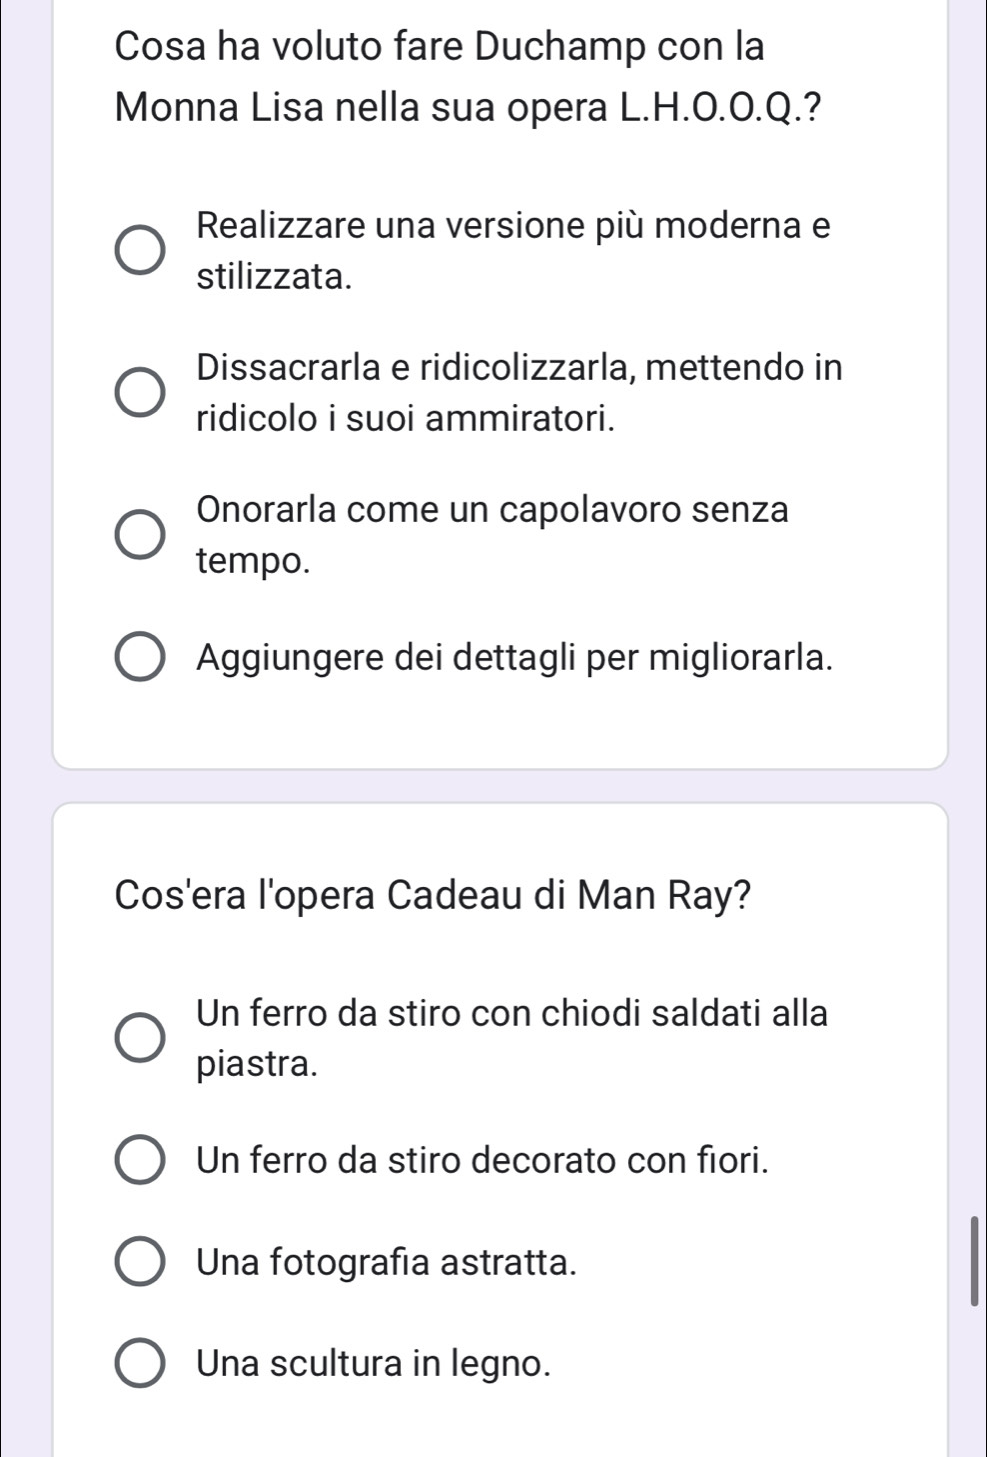Image resolution: width=987 pixels, height=1457 pixels.
Task: Click answer text 'Realizzare una versione più moderna e stilizzata'
Action: pos(514,251)
